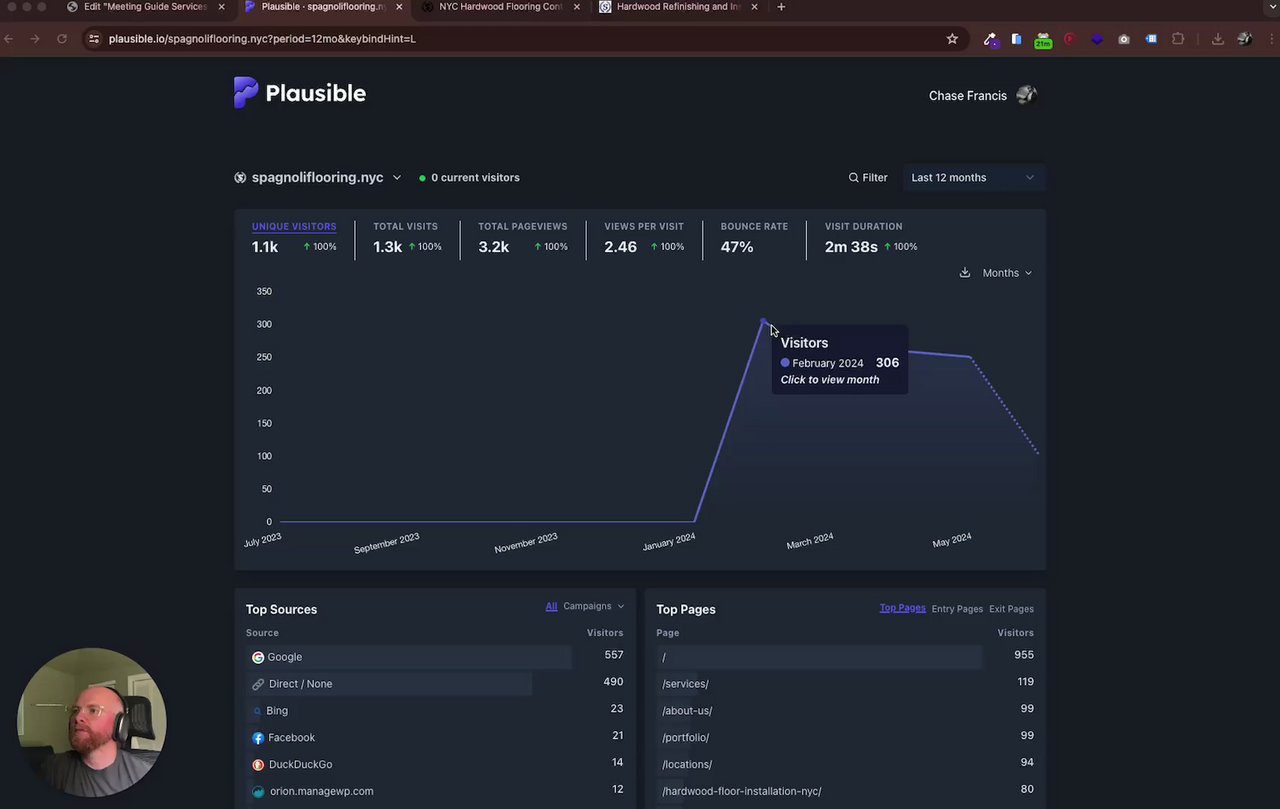Open a new browser tab
1280x809 pixels.
point(781,7)
